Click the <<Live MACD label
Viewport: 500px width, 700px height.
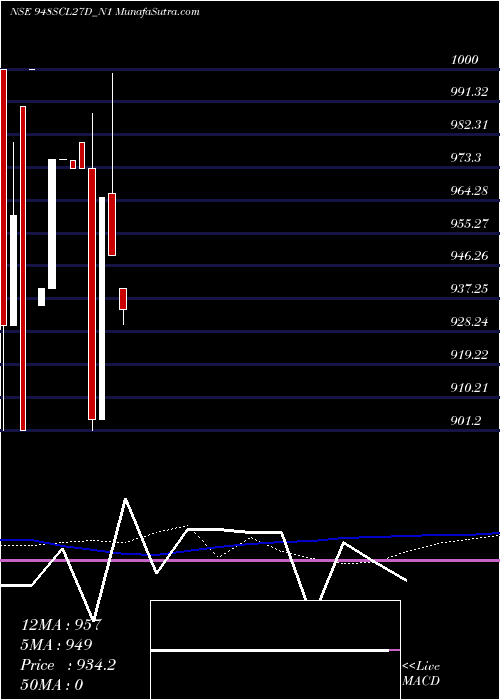(x=421, y=674)
